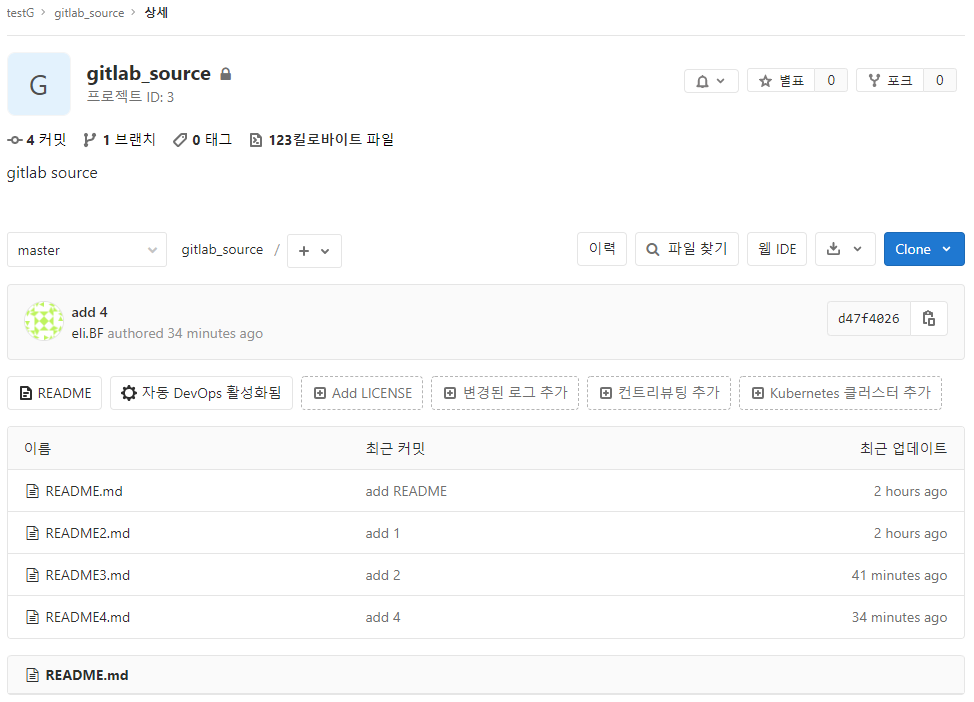Viewport: 974px width, 702px height.
Task: Click the add 2 commit message
Action: (383, 575)
